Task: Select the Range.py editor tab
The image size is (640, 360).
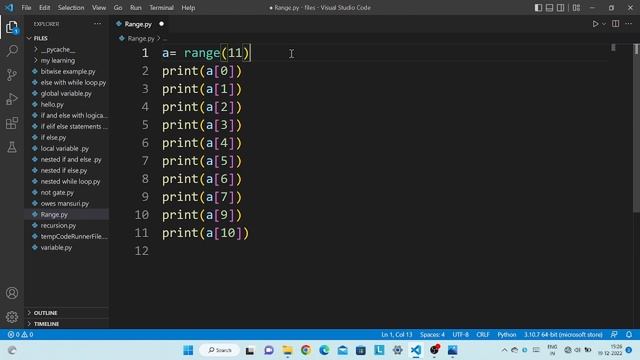Action: (x=140, y=24)
